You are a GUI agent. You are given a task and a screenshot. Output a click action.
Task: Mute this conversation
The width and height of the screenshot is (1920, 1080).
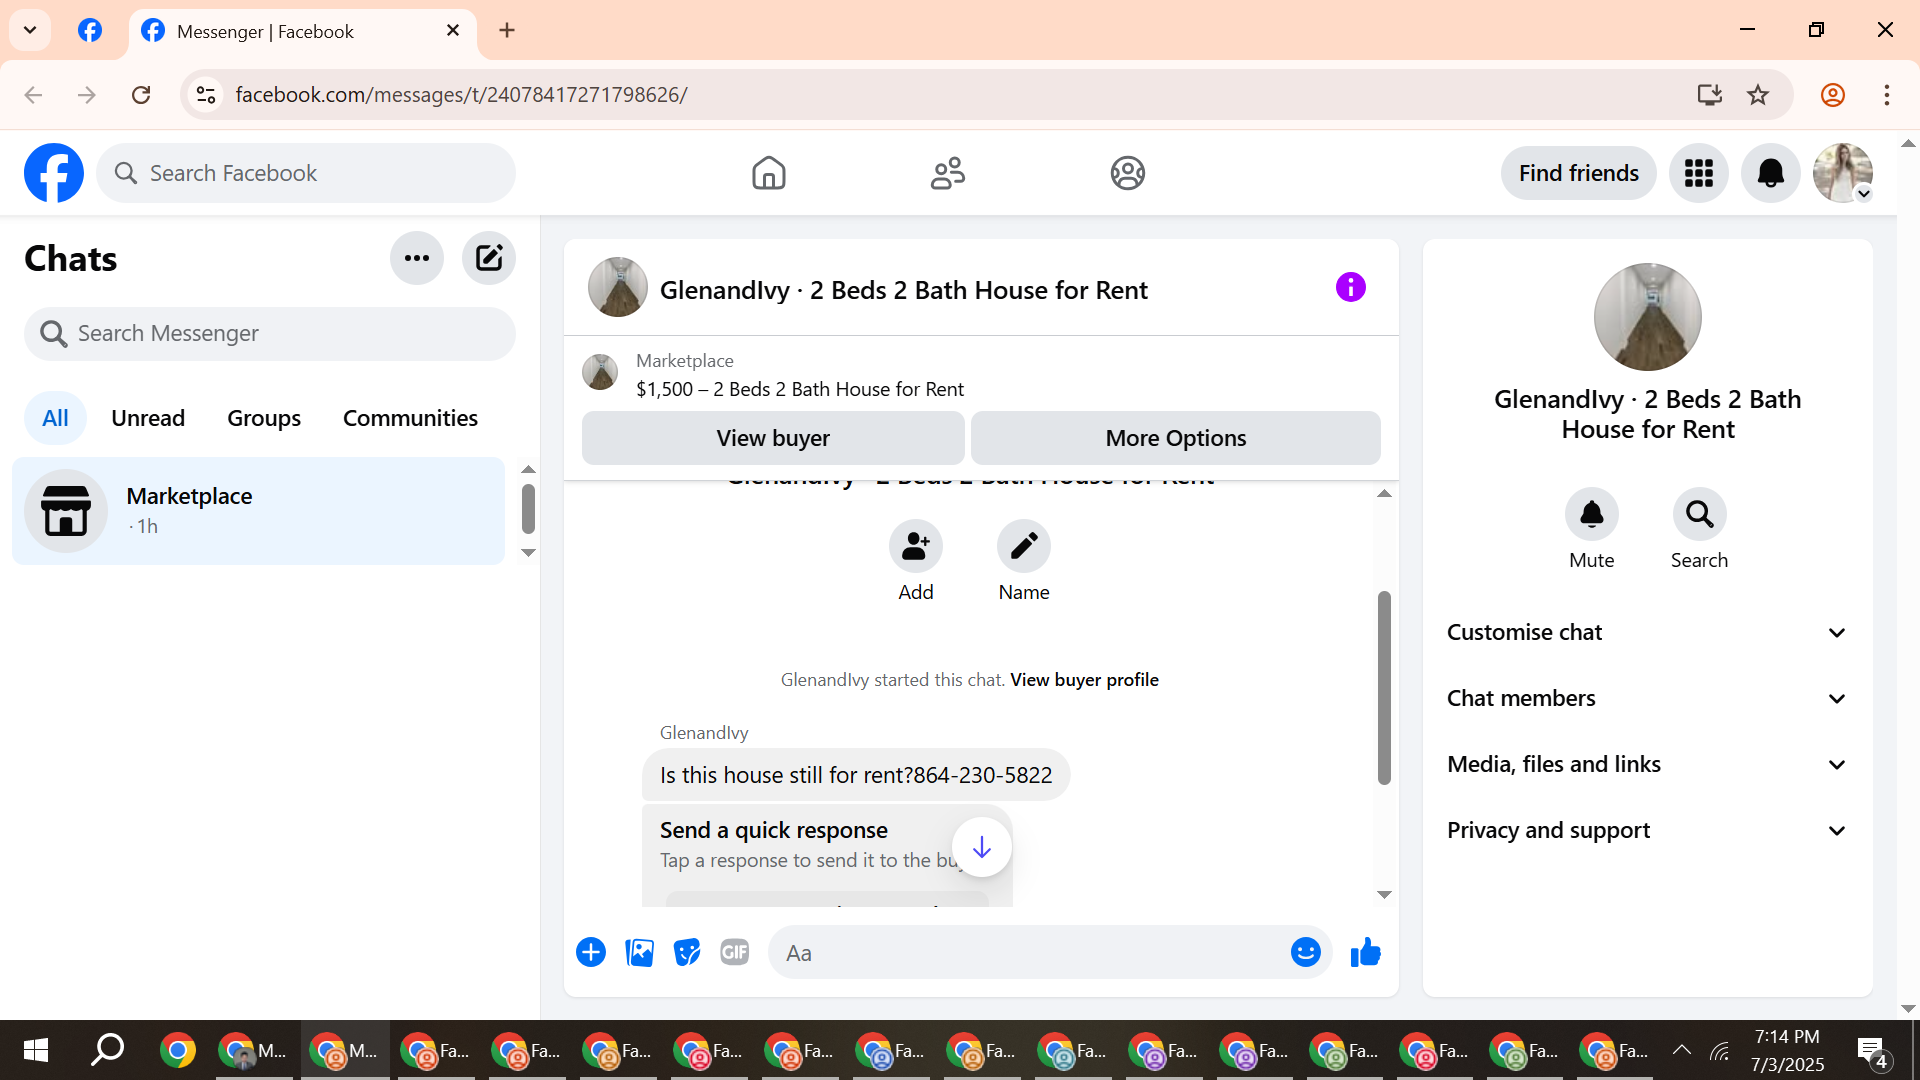[1591, 515]
